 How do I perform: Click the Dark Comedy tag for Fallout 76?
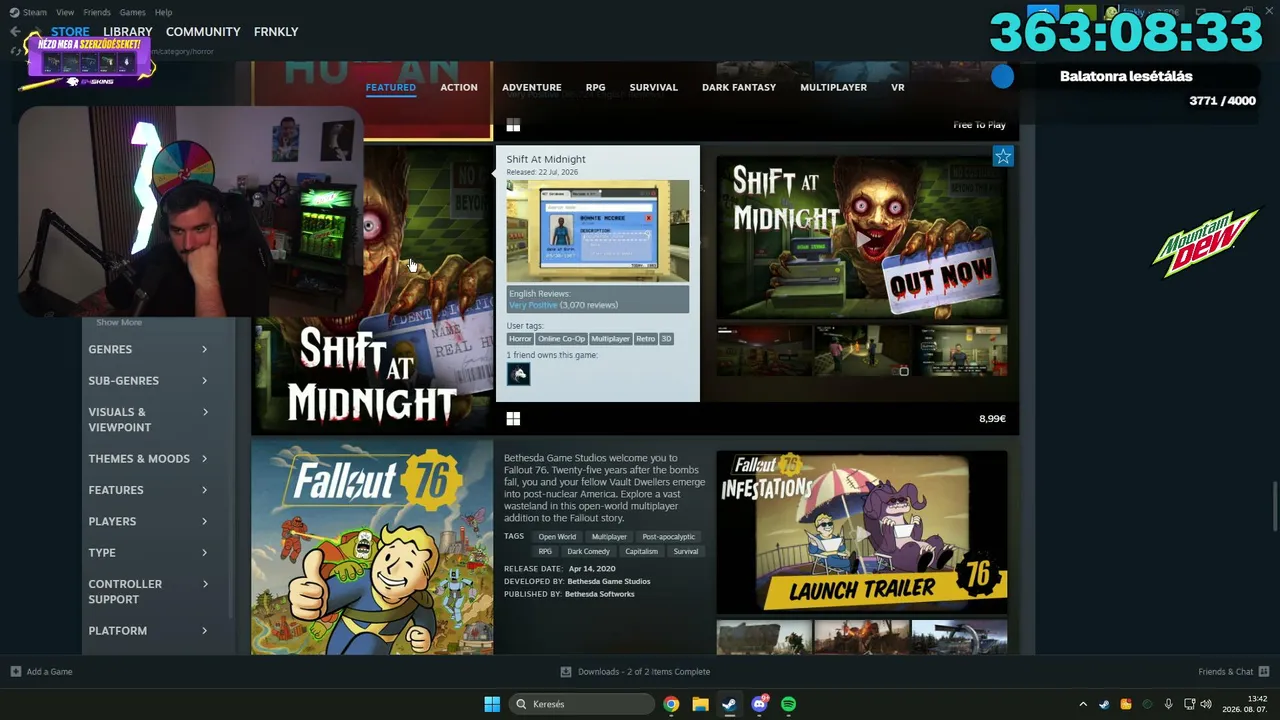588,552
